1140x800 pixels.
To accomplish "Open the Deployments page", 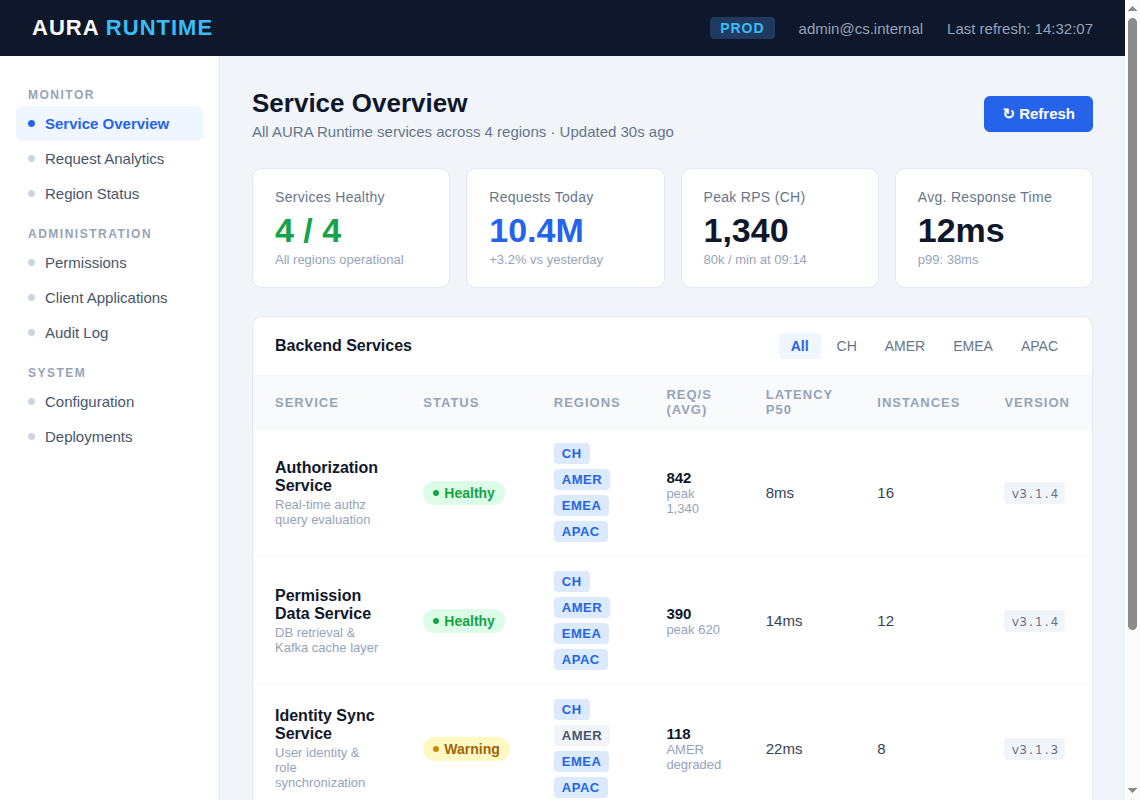I will coord(88,437).
